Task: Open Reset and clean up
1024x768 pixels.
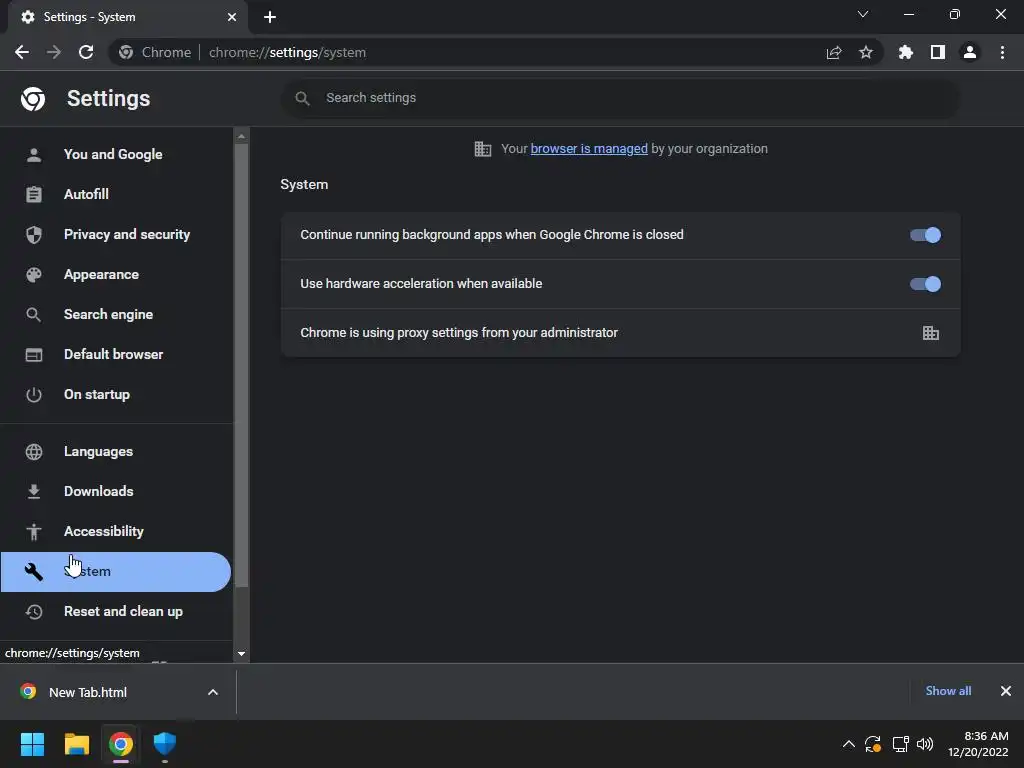Action: click(116, 611)
